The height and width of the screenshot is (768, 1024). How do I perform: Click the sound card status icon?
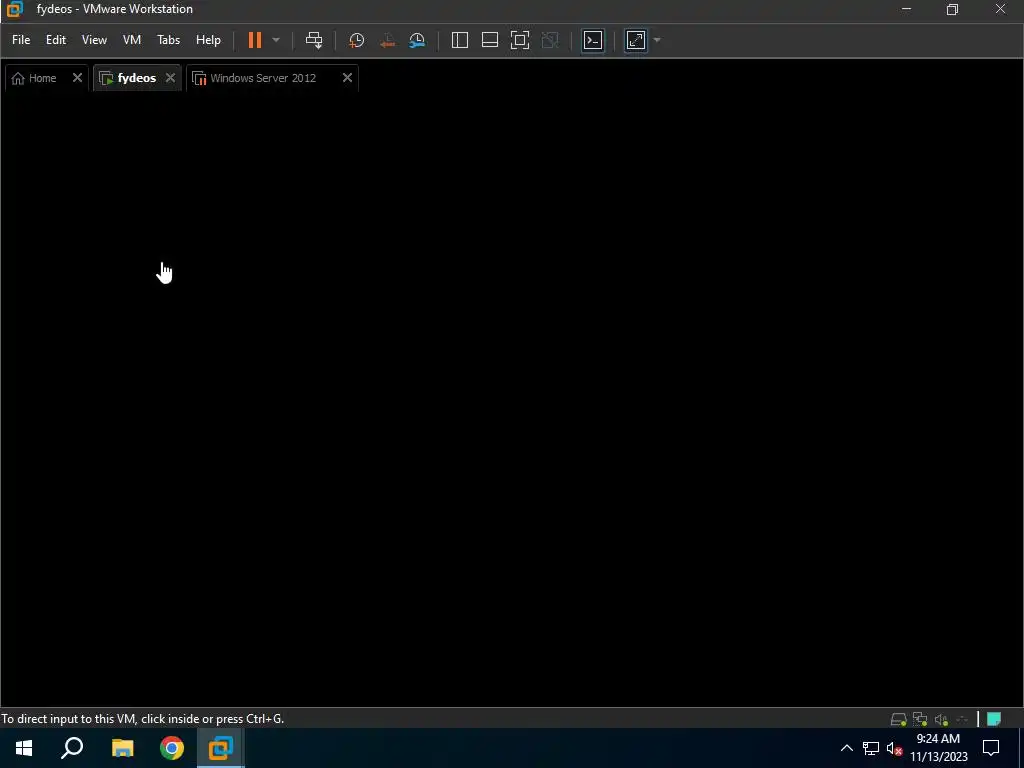click(941, 719)
